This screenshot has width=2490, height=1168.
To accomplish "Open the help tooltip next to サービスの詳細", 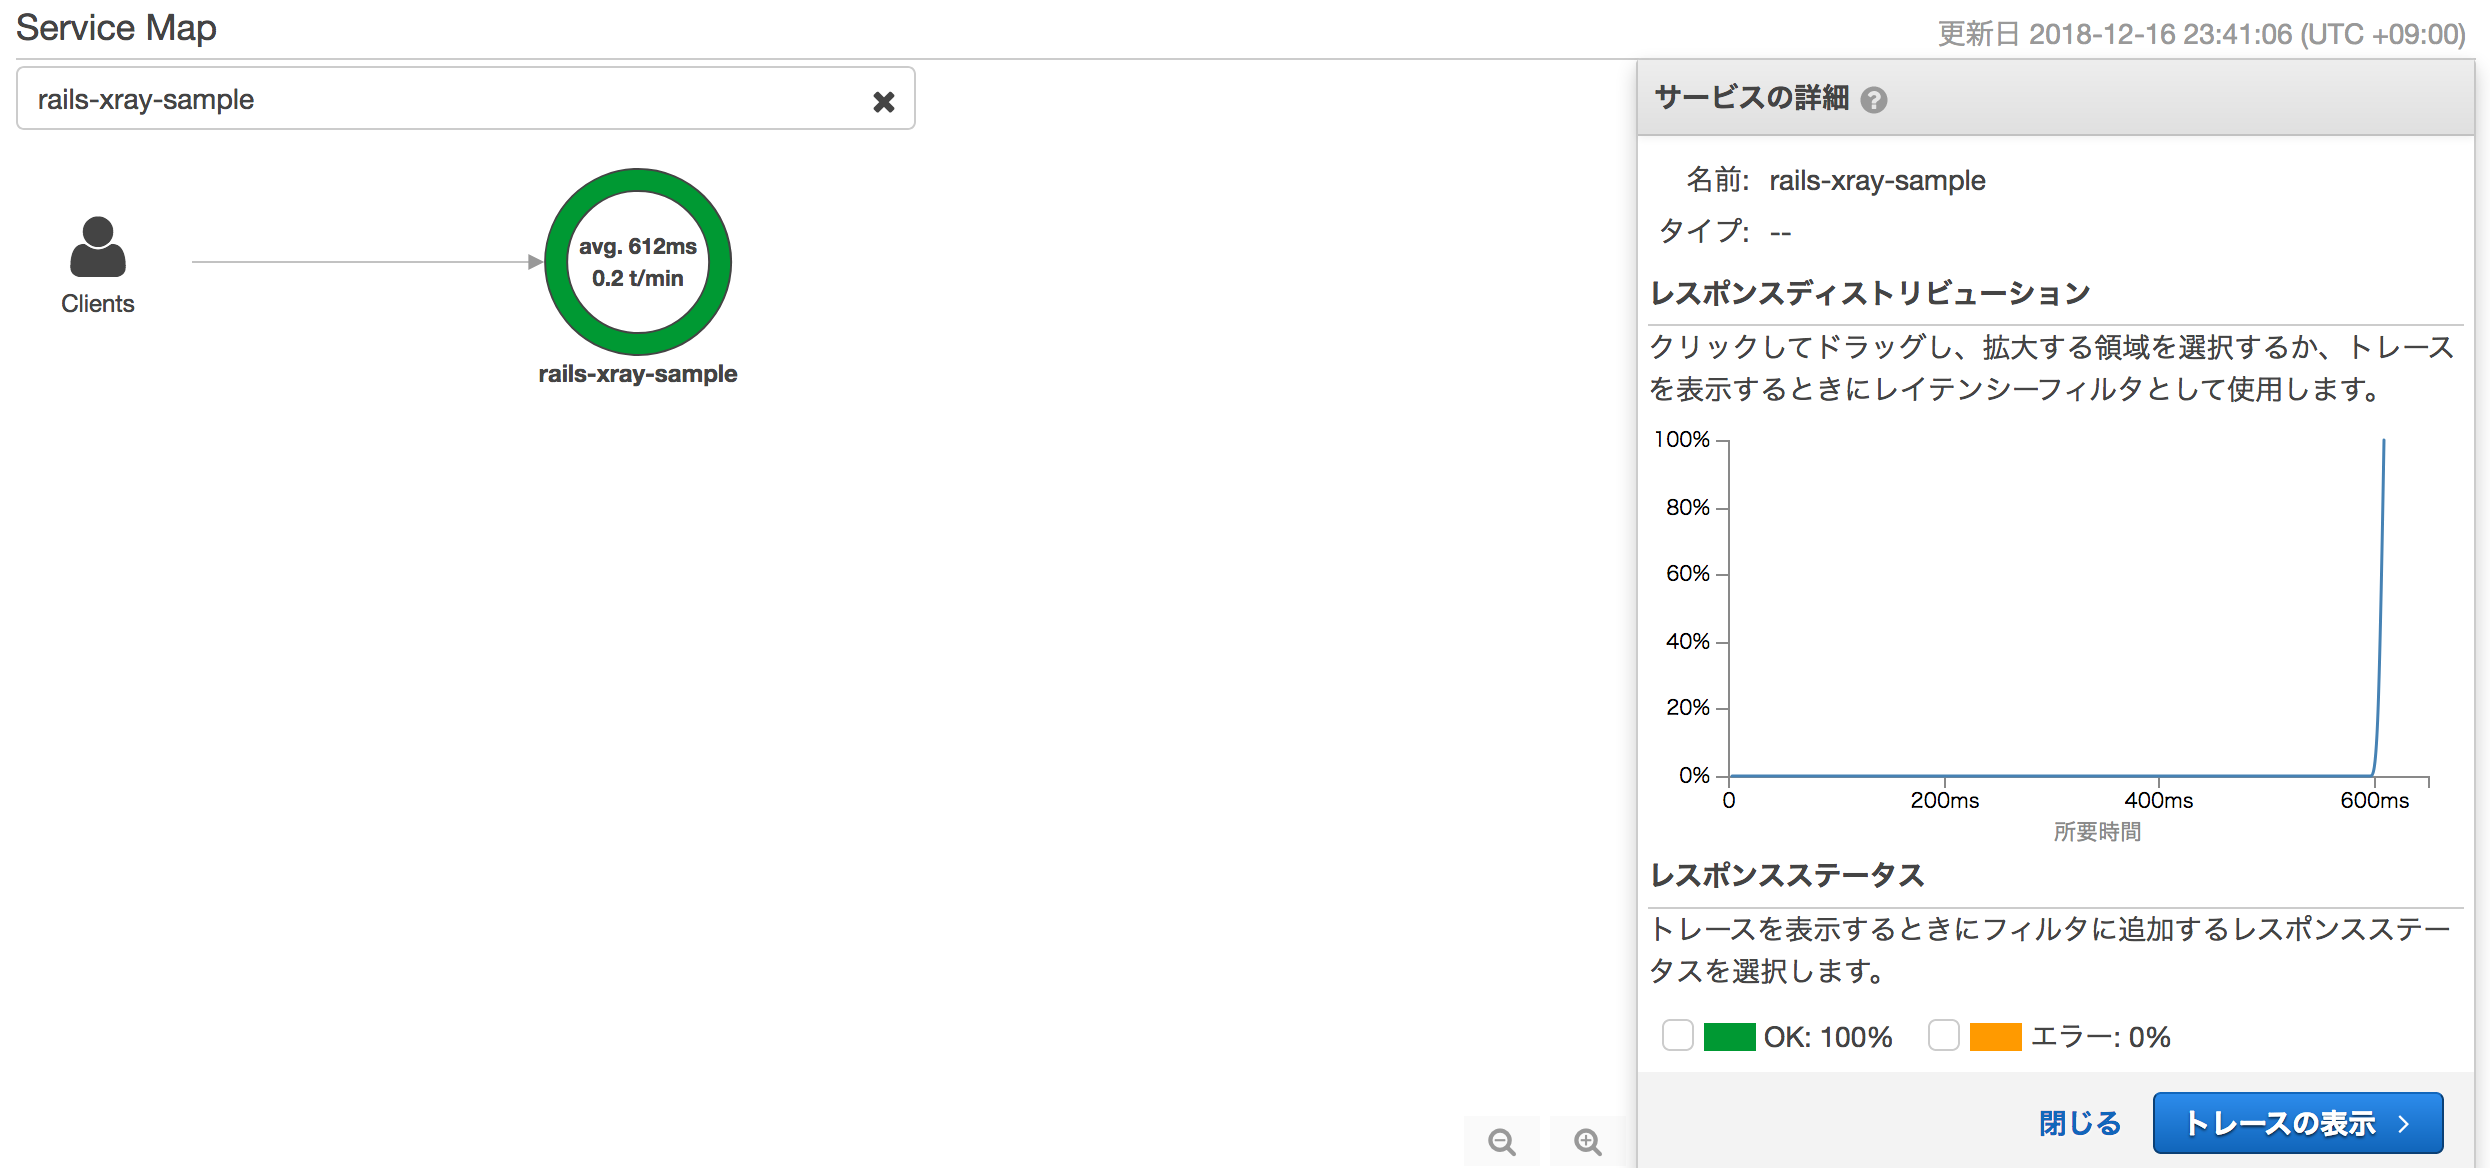I will (1876, 100).
